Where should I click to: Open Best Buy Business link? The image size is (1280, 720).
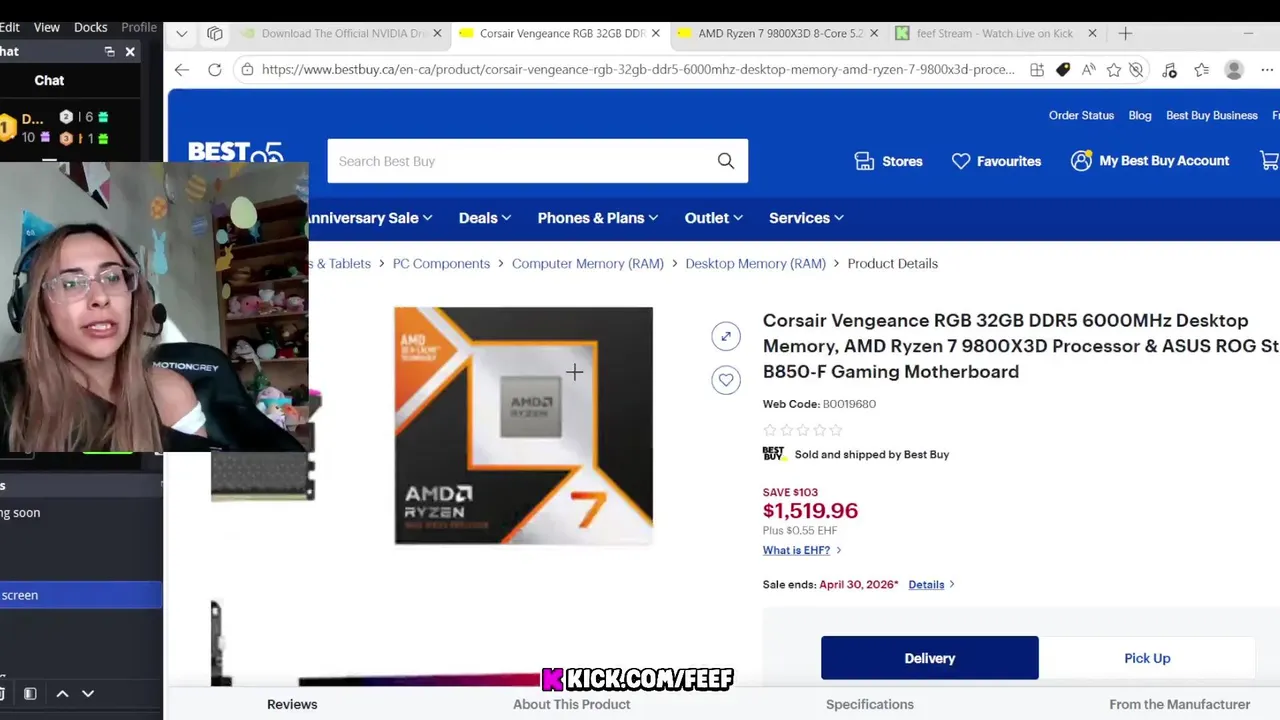coord(1211,115)
